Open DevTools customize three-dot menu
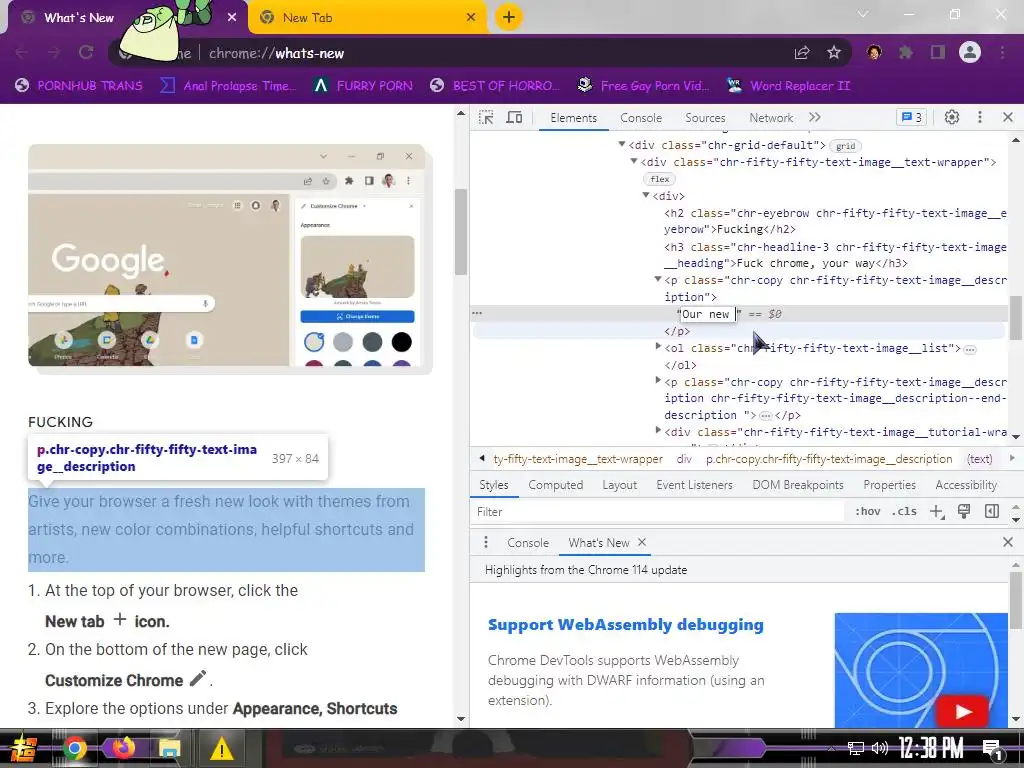 [980, 118]
